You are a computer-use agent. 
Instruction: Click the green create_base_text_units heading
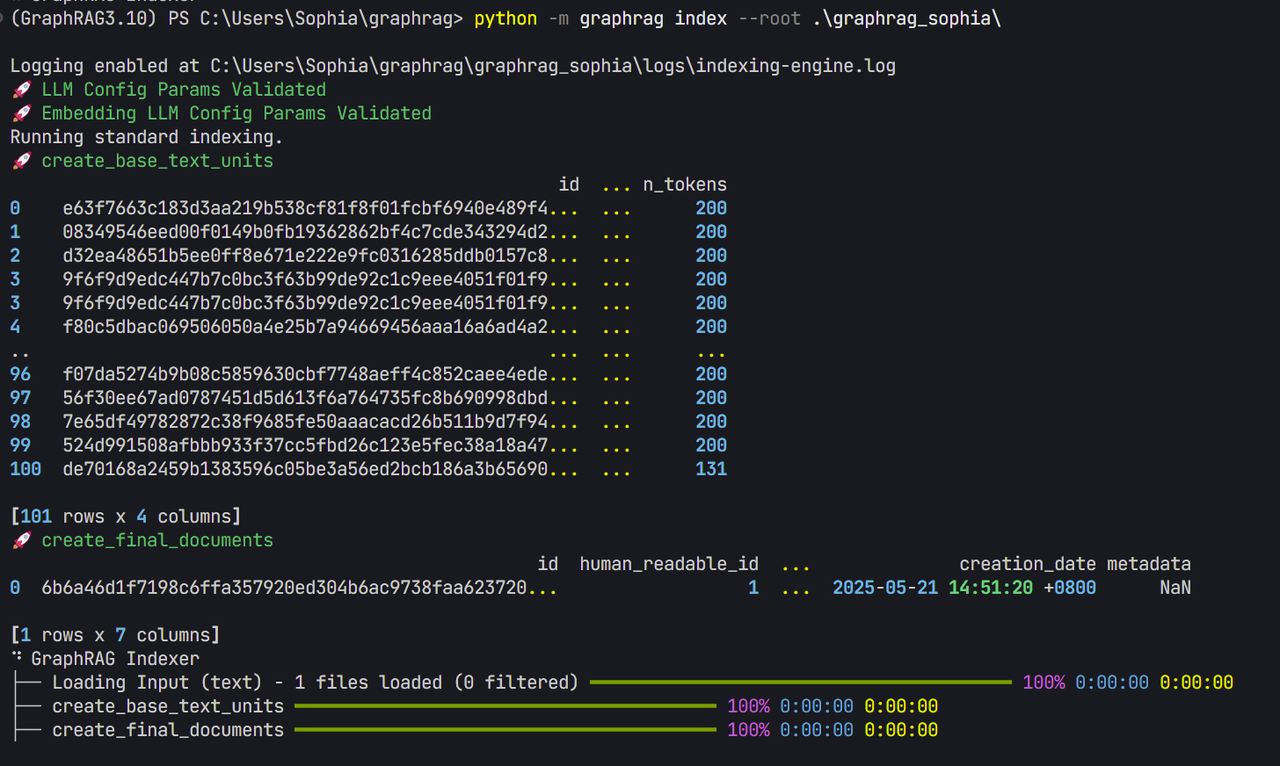pos(157,161)
